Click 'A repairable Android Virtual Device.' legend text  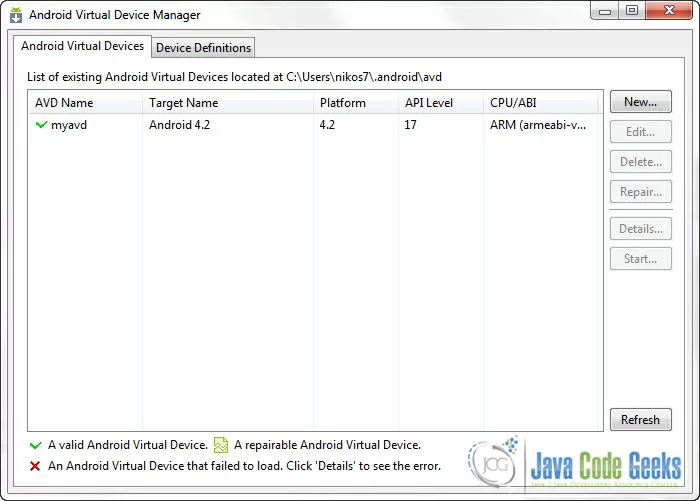(x=327, y=445)
